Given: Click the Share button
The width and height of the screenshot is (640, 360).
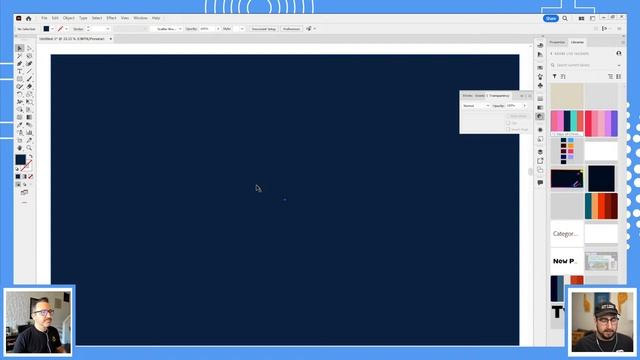Looking at the screenshot, I should pyautogui.click(x=551, y=18).
